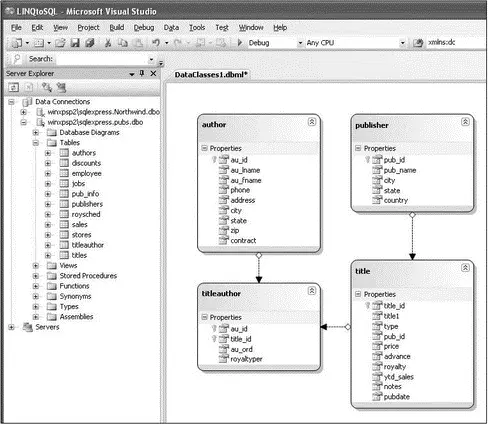
Task: Close the Server Explorer panel
Action: coord(153,73)
